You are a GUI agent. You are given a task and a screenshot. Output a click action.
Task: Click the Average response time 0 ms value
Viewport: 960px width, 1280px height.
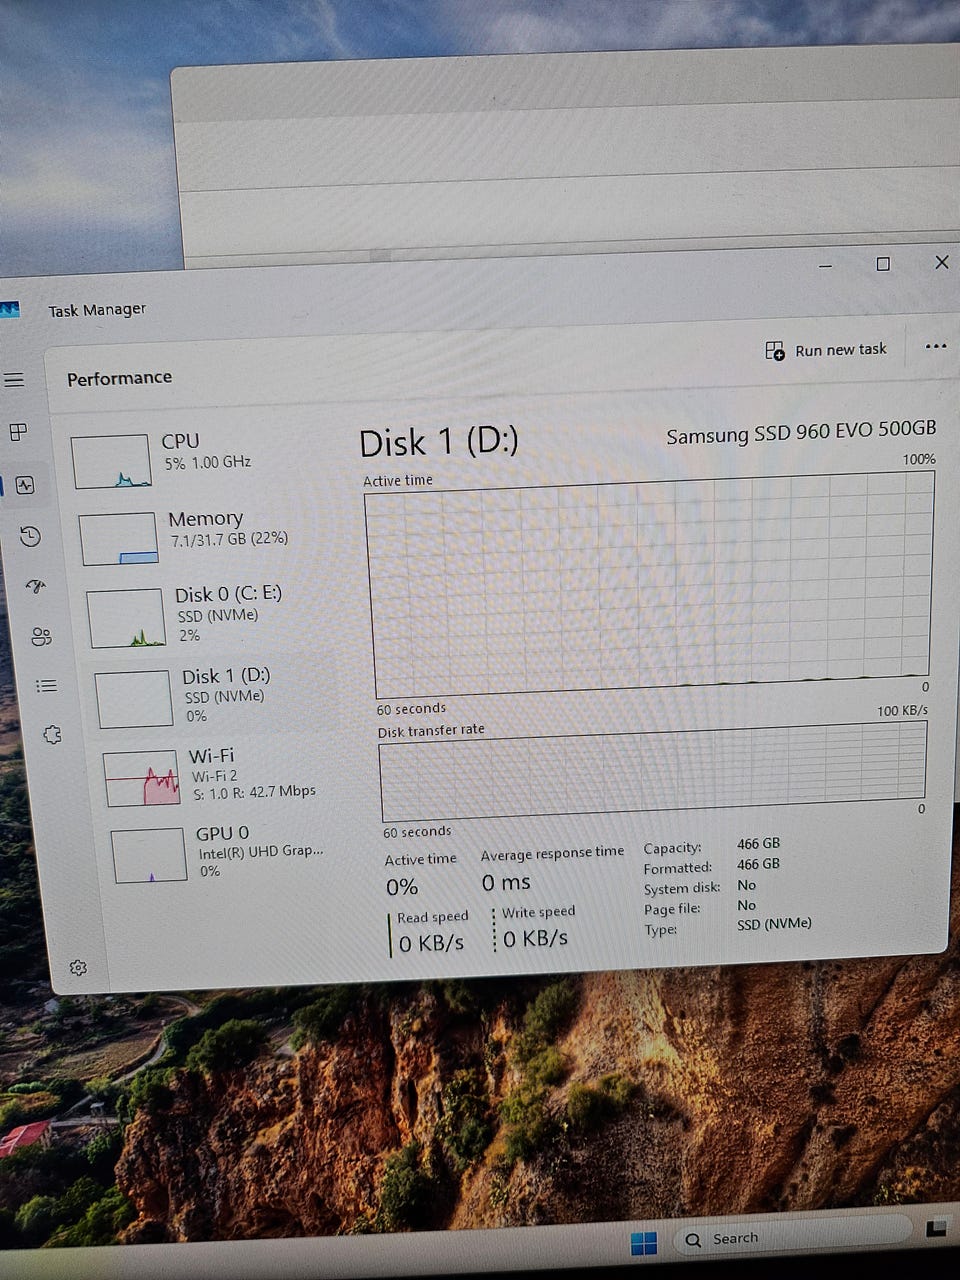coord(506,882)
